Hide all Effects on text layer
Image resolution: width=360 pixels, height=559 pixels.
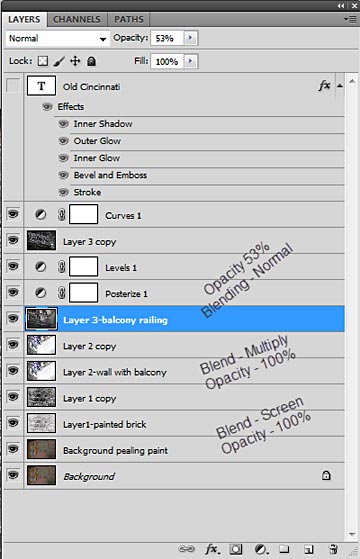(47, 107)
